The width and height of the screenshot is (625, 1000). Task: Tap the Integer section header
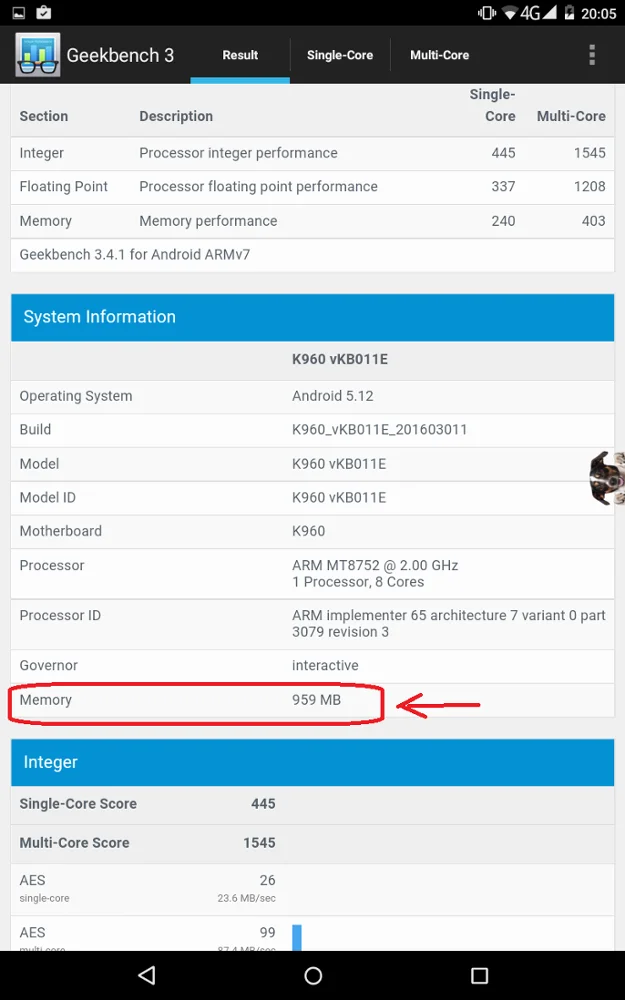pyautogui.click(x=312, y=762)
